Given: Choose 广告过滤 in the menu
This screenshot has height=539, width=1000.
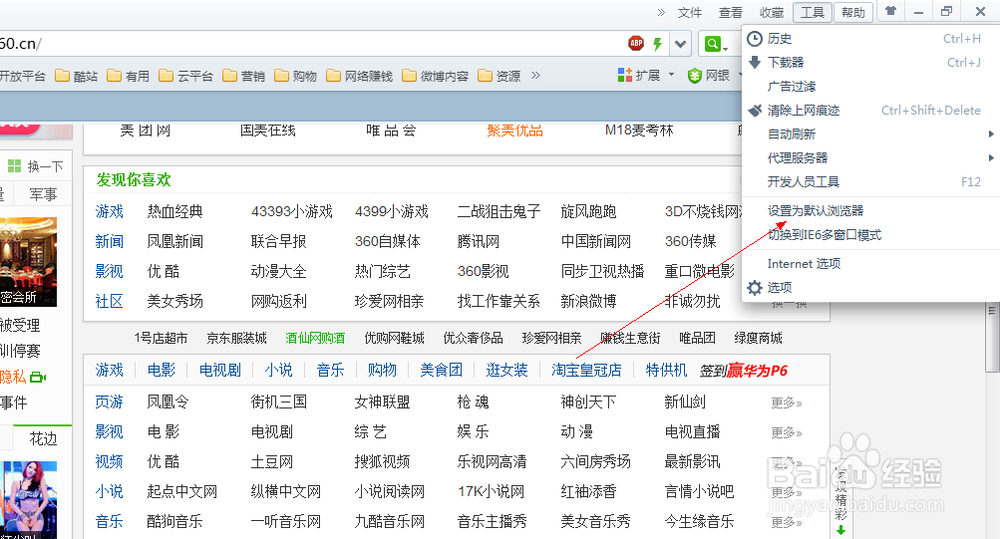Looking at the screenshot, I should [871, 86].
